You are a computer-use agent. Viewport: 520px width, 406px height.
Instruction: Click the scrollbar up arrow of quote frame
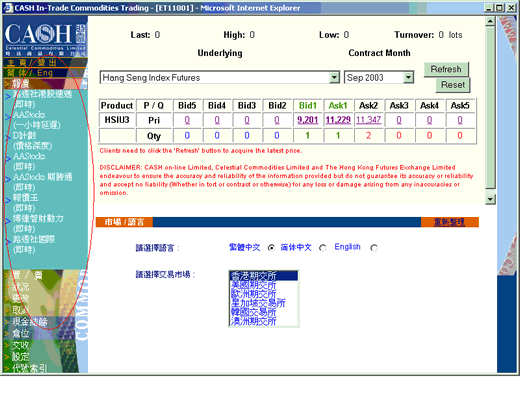[490, 21]
